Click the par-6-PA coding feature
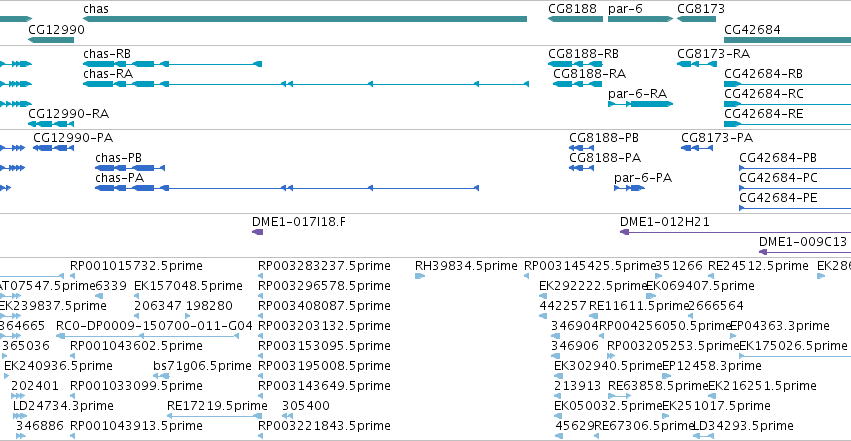851x441 pixels. click(630, 188)
